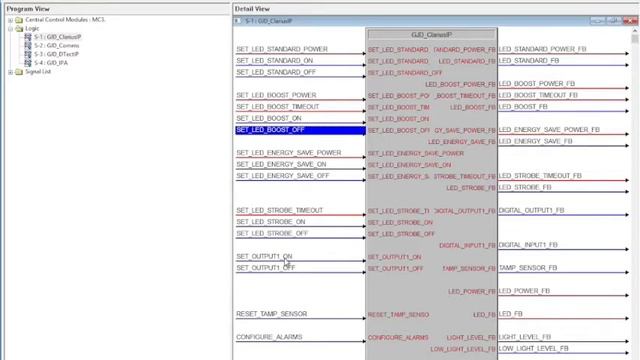This screenshot has width=640, height=360.
Task: Click the Detail View window title icon
Action: click(x=238, y=21)
